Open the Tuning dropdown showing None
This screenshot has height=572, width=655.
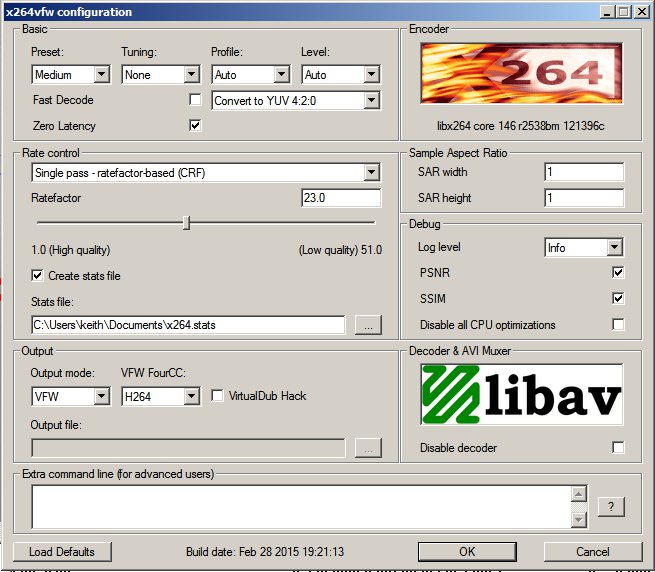point(161,75)
